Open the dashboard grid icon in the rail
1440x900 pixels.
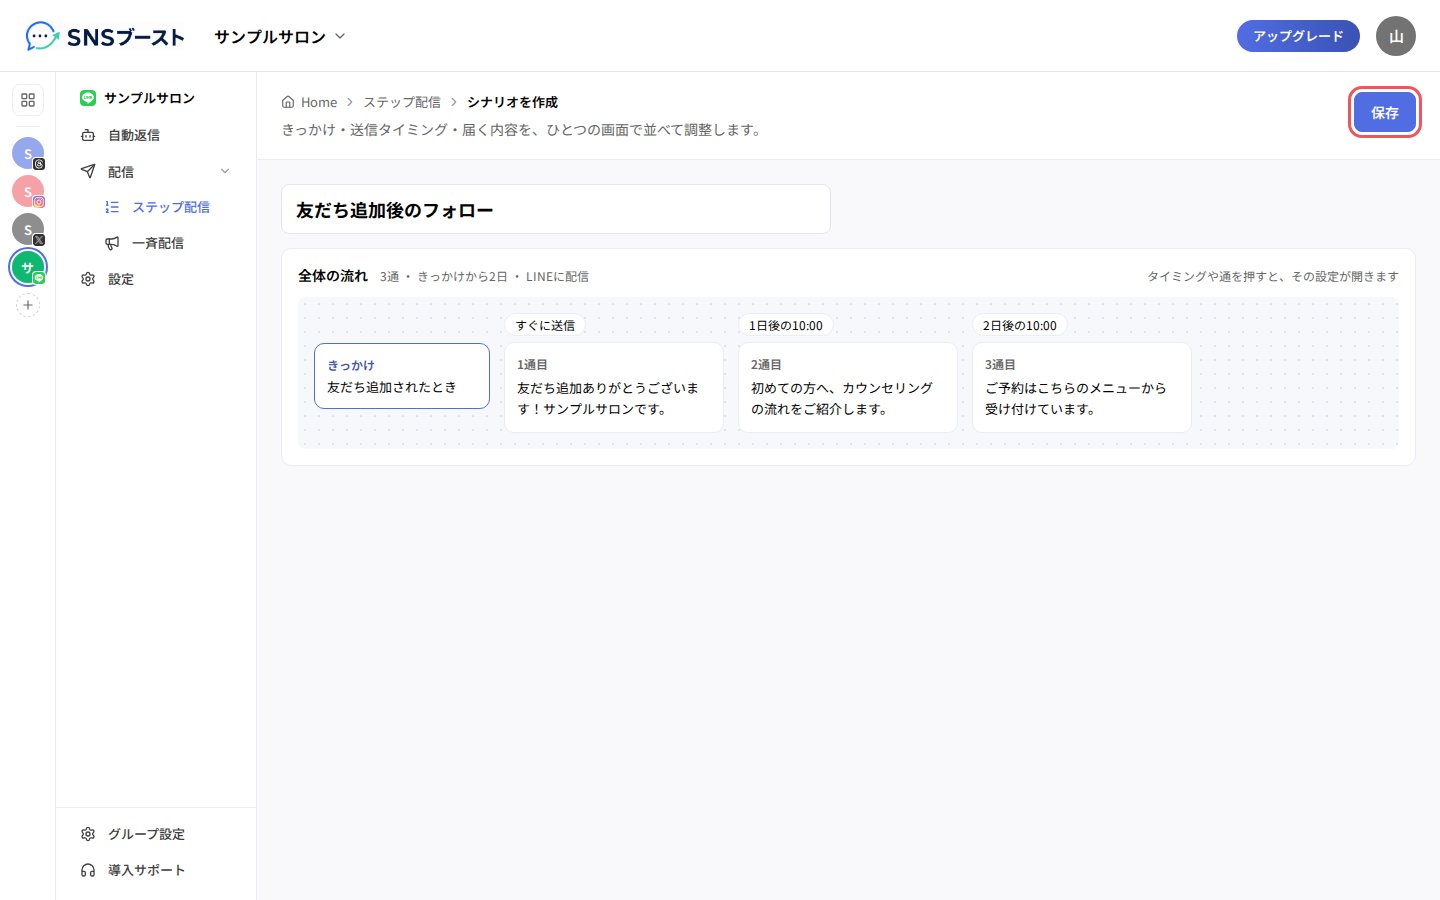coord(28,100)
